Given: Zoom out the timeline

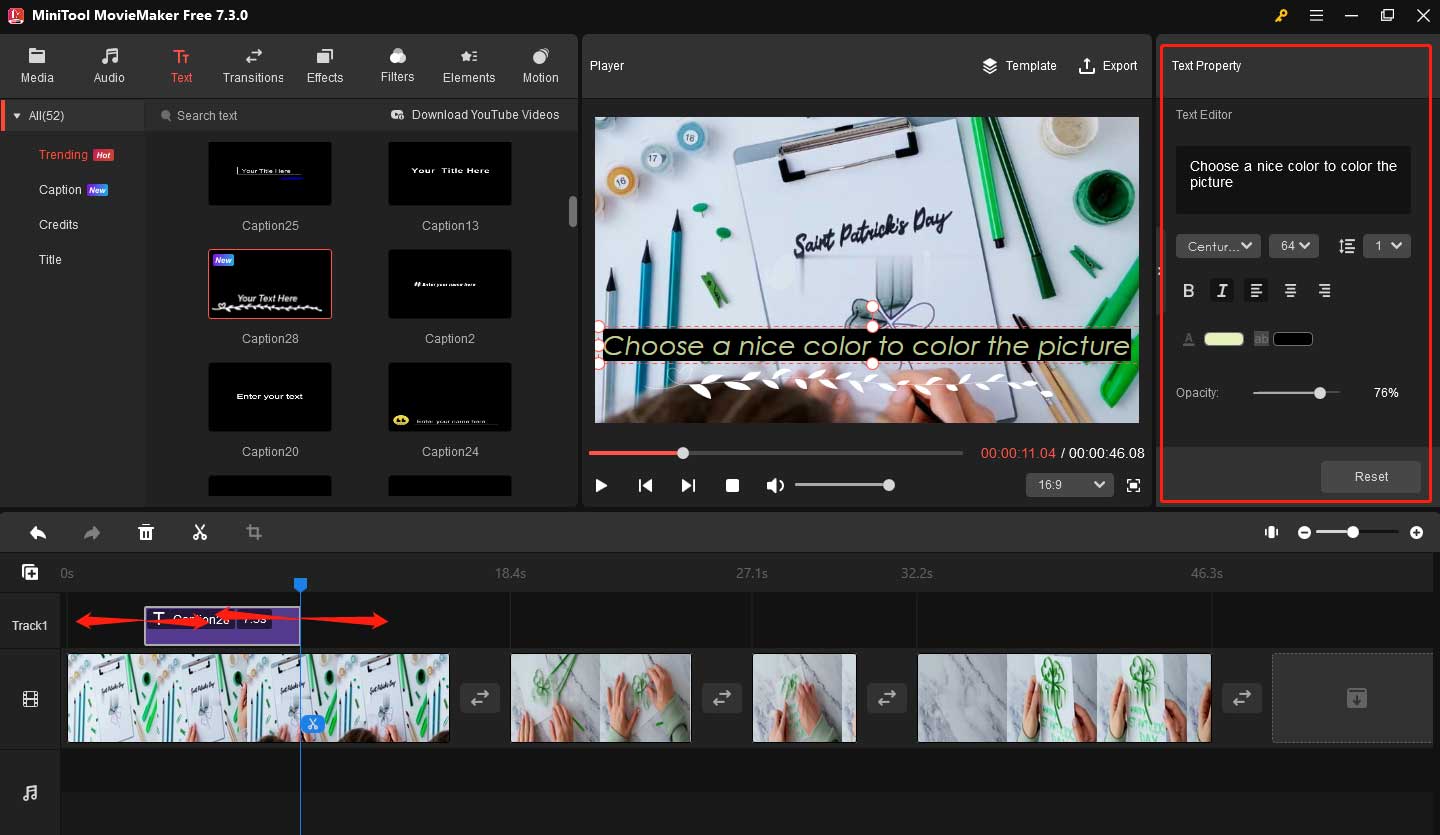Looking at the screenshot, I should (1304, 533).
